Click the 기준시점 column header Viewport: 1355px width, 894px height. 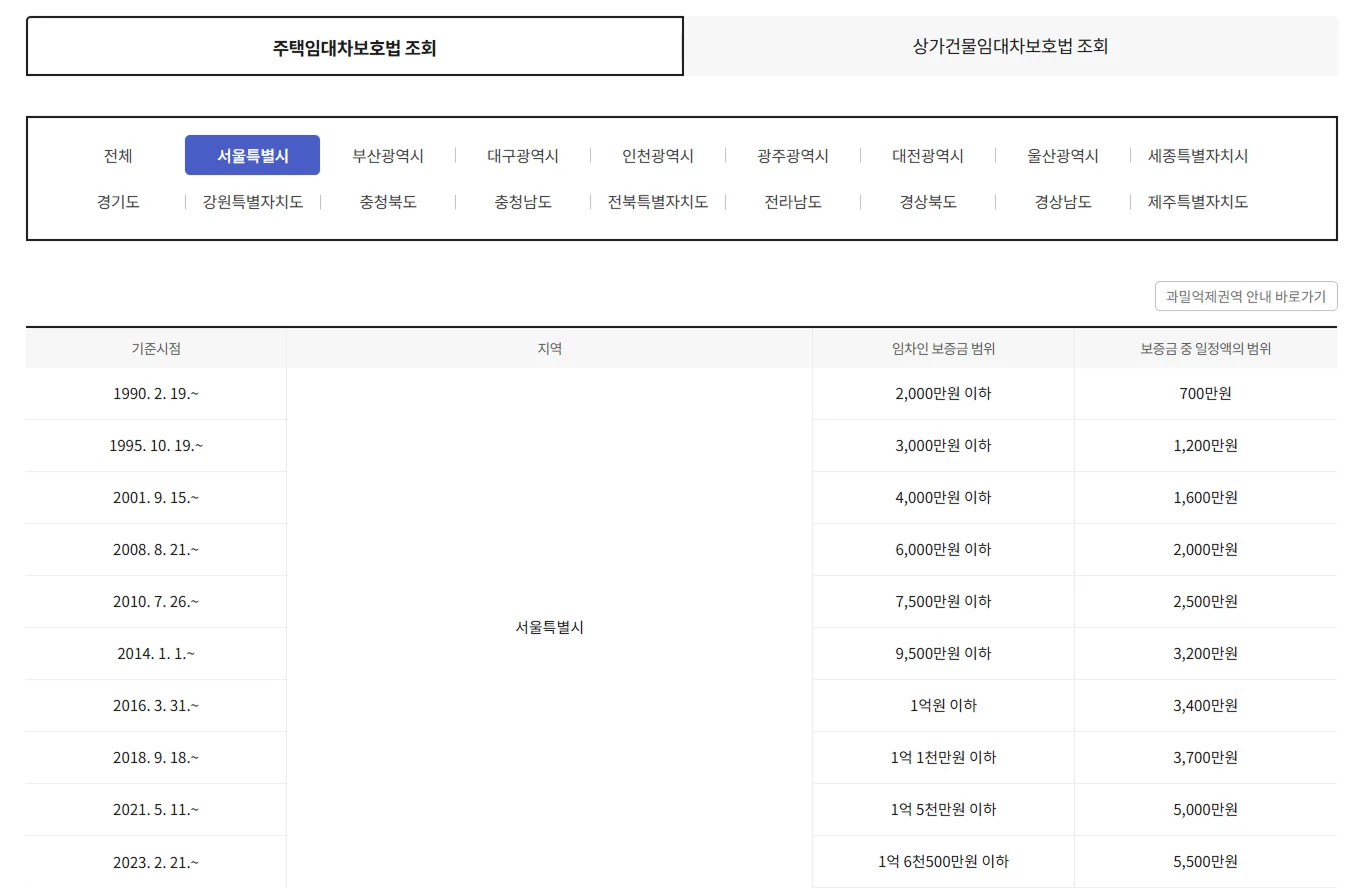pos(156,349)
